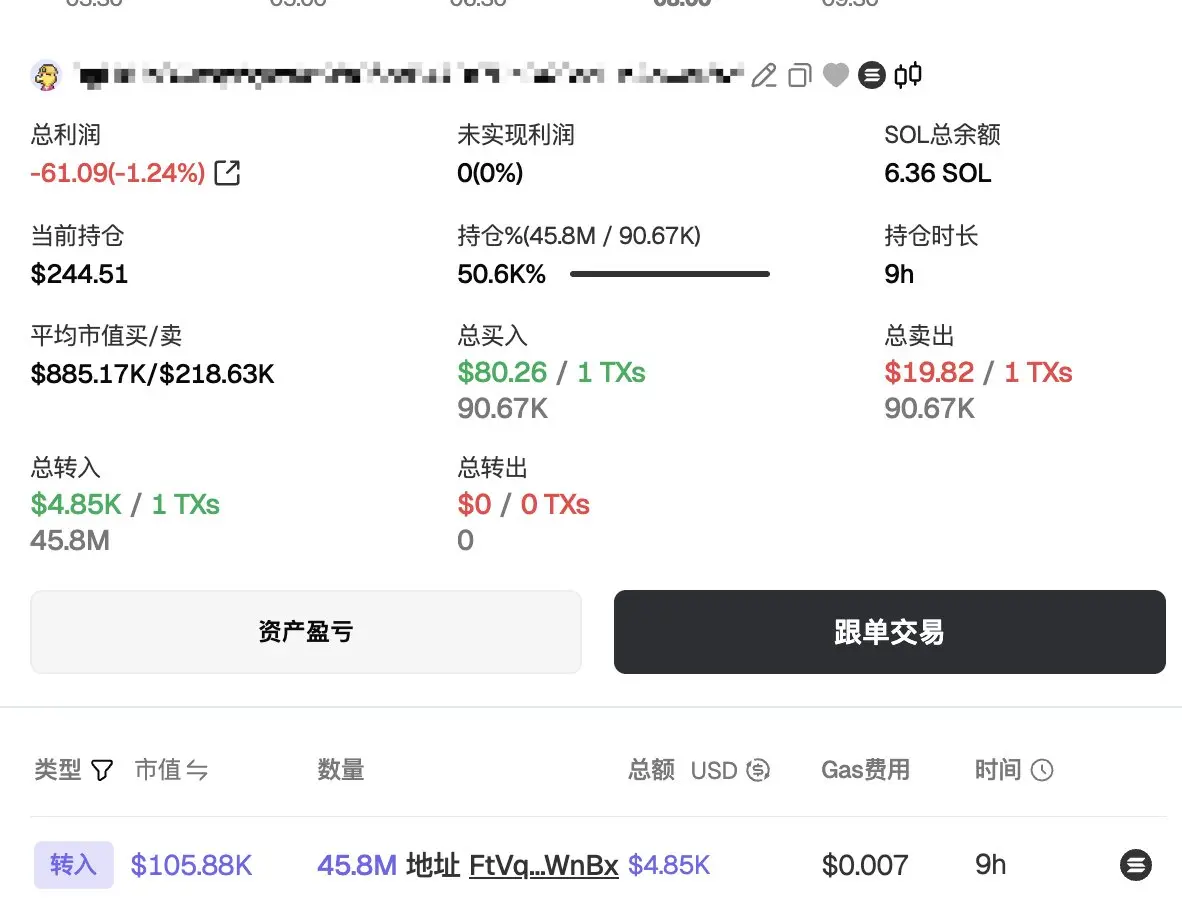Click the $105.88K market cap value
The height and width of the screenshot is (906, 1182).
click(191, 865)
